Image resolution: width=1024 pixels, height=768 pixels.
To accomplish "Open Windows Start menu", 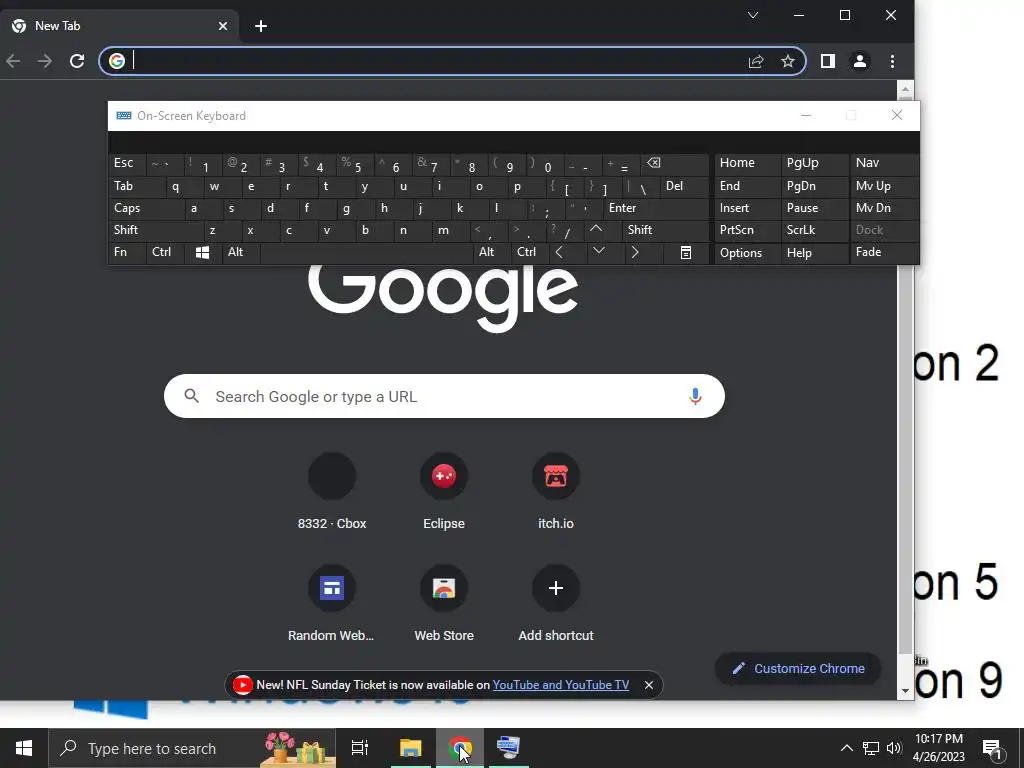I will pos(24,748).
